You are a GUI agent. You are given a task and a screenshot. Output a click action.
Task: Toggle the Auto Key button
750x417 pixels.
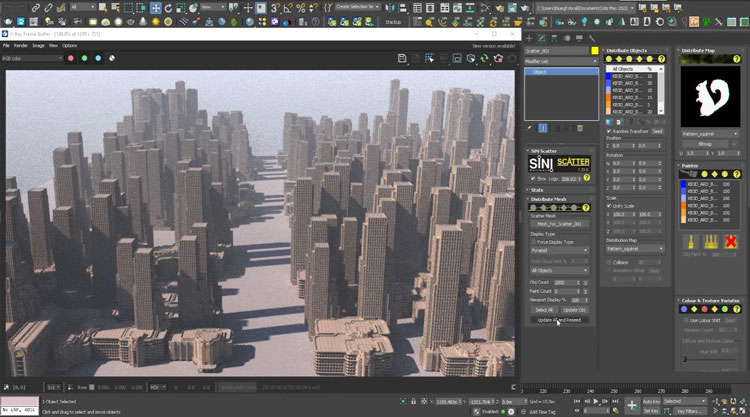click(x=651, y=401)
